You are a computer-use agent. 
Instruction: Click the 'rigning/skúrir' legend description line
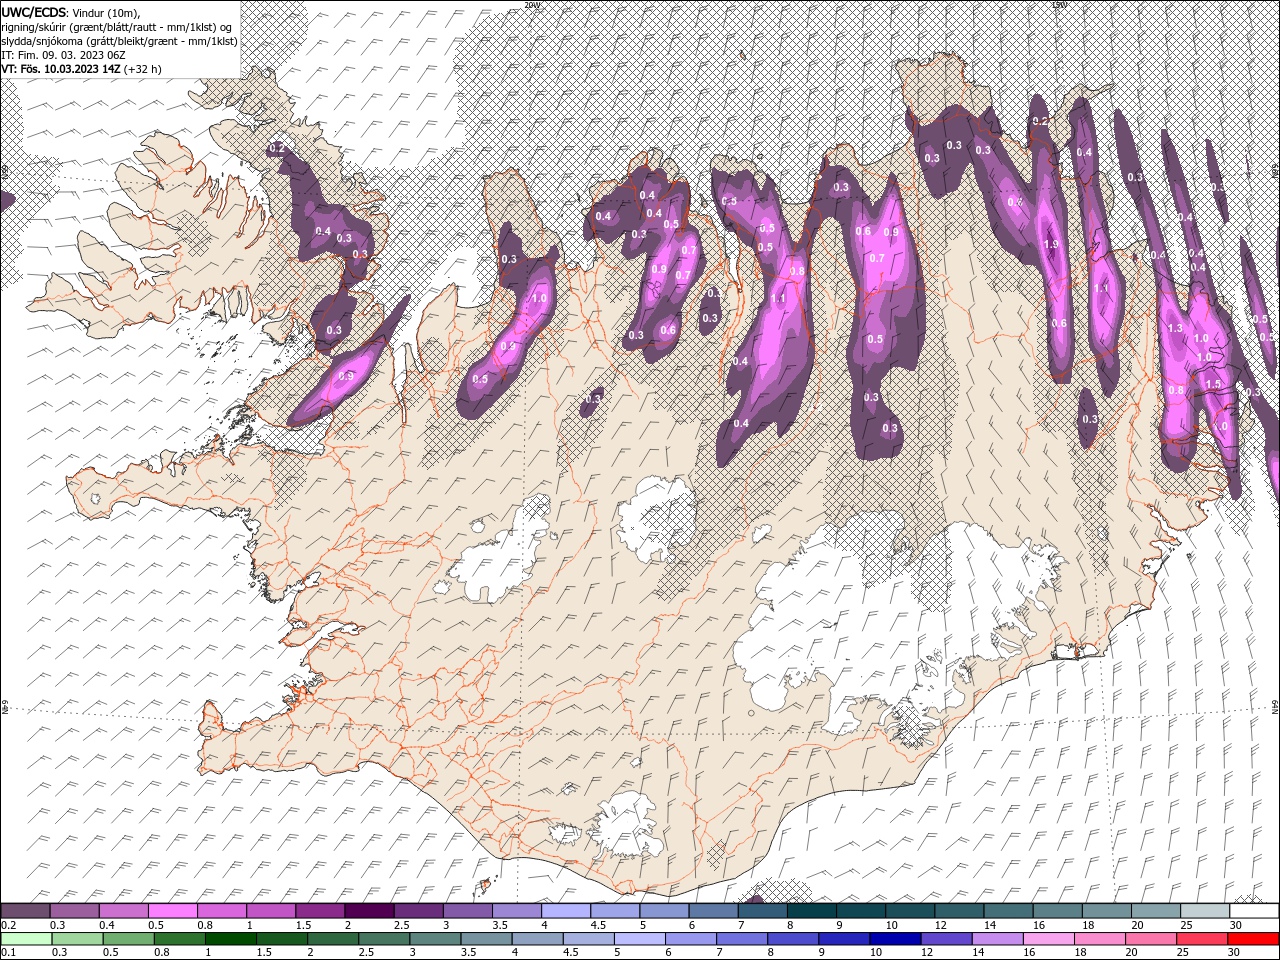[x=115, y=26]
